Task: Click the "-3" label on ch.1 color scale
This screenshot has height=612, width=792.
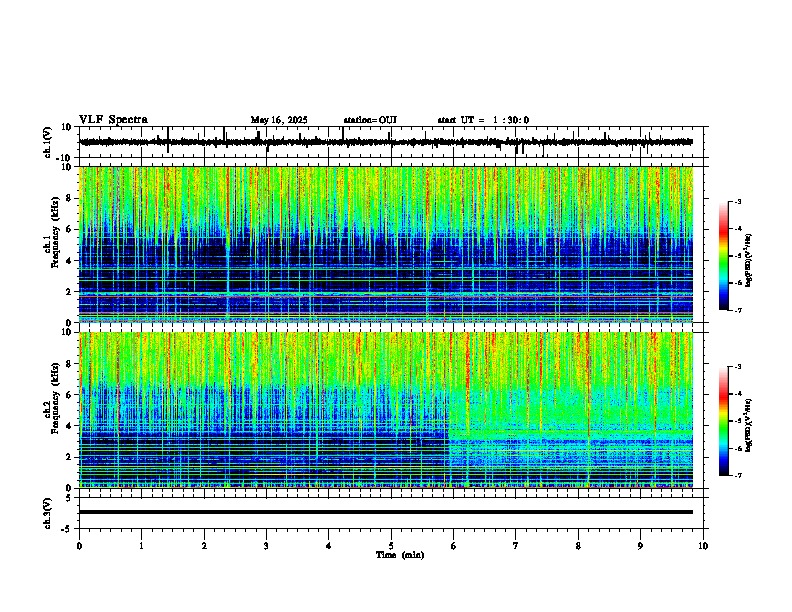Action: [737, 202]
